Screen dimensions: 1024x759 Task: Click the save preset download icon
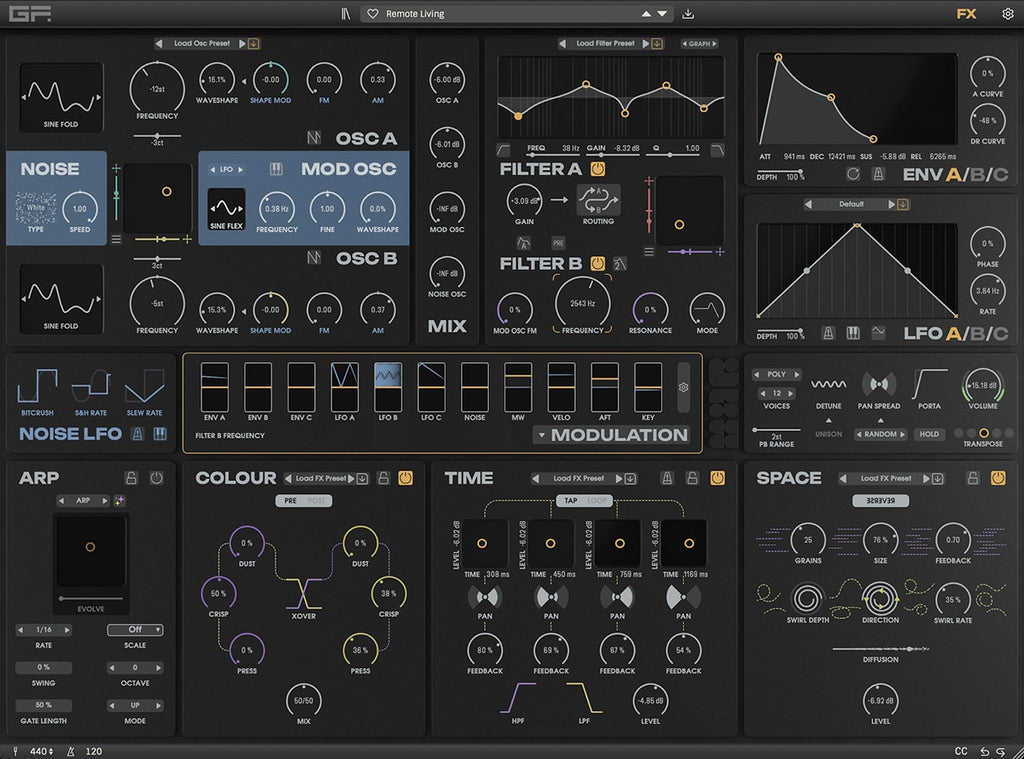pyautogui.click(x=688, y=14)
